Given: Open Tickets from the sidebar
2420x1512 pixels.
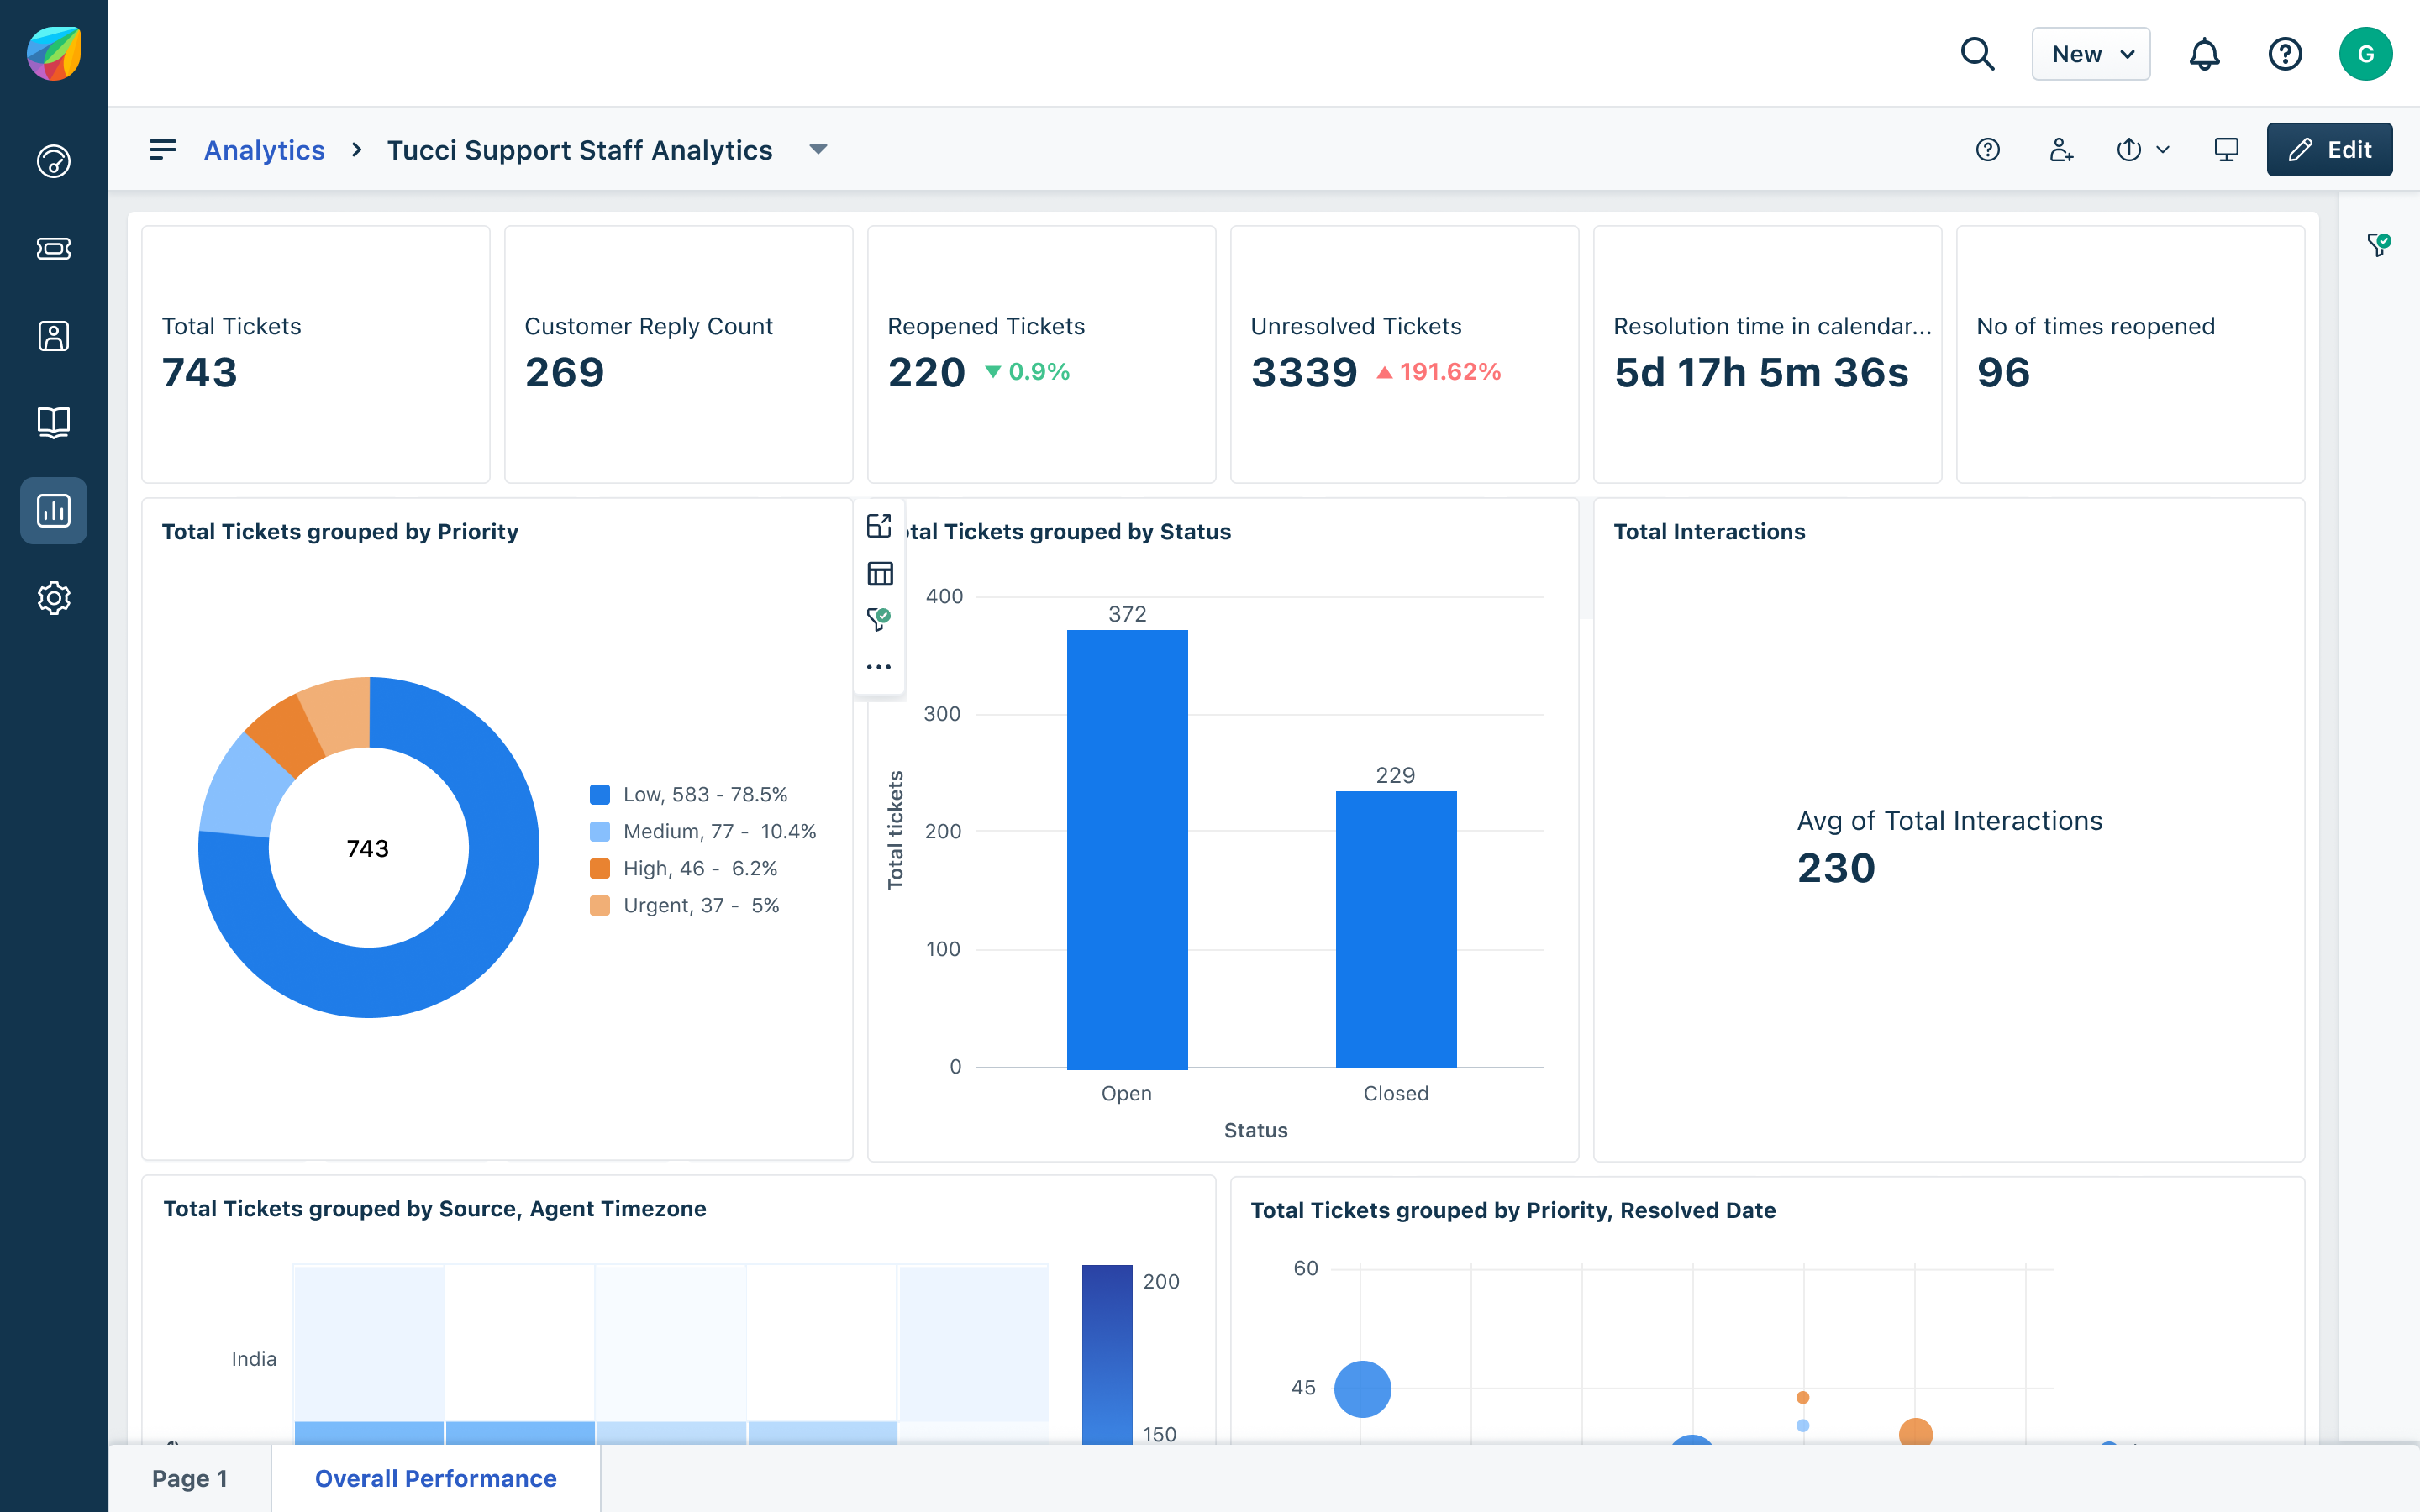Looking at the screenshot, I should tap(53, 248).
